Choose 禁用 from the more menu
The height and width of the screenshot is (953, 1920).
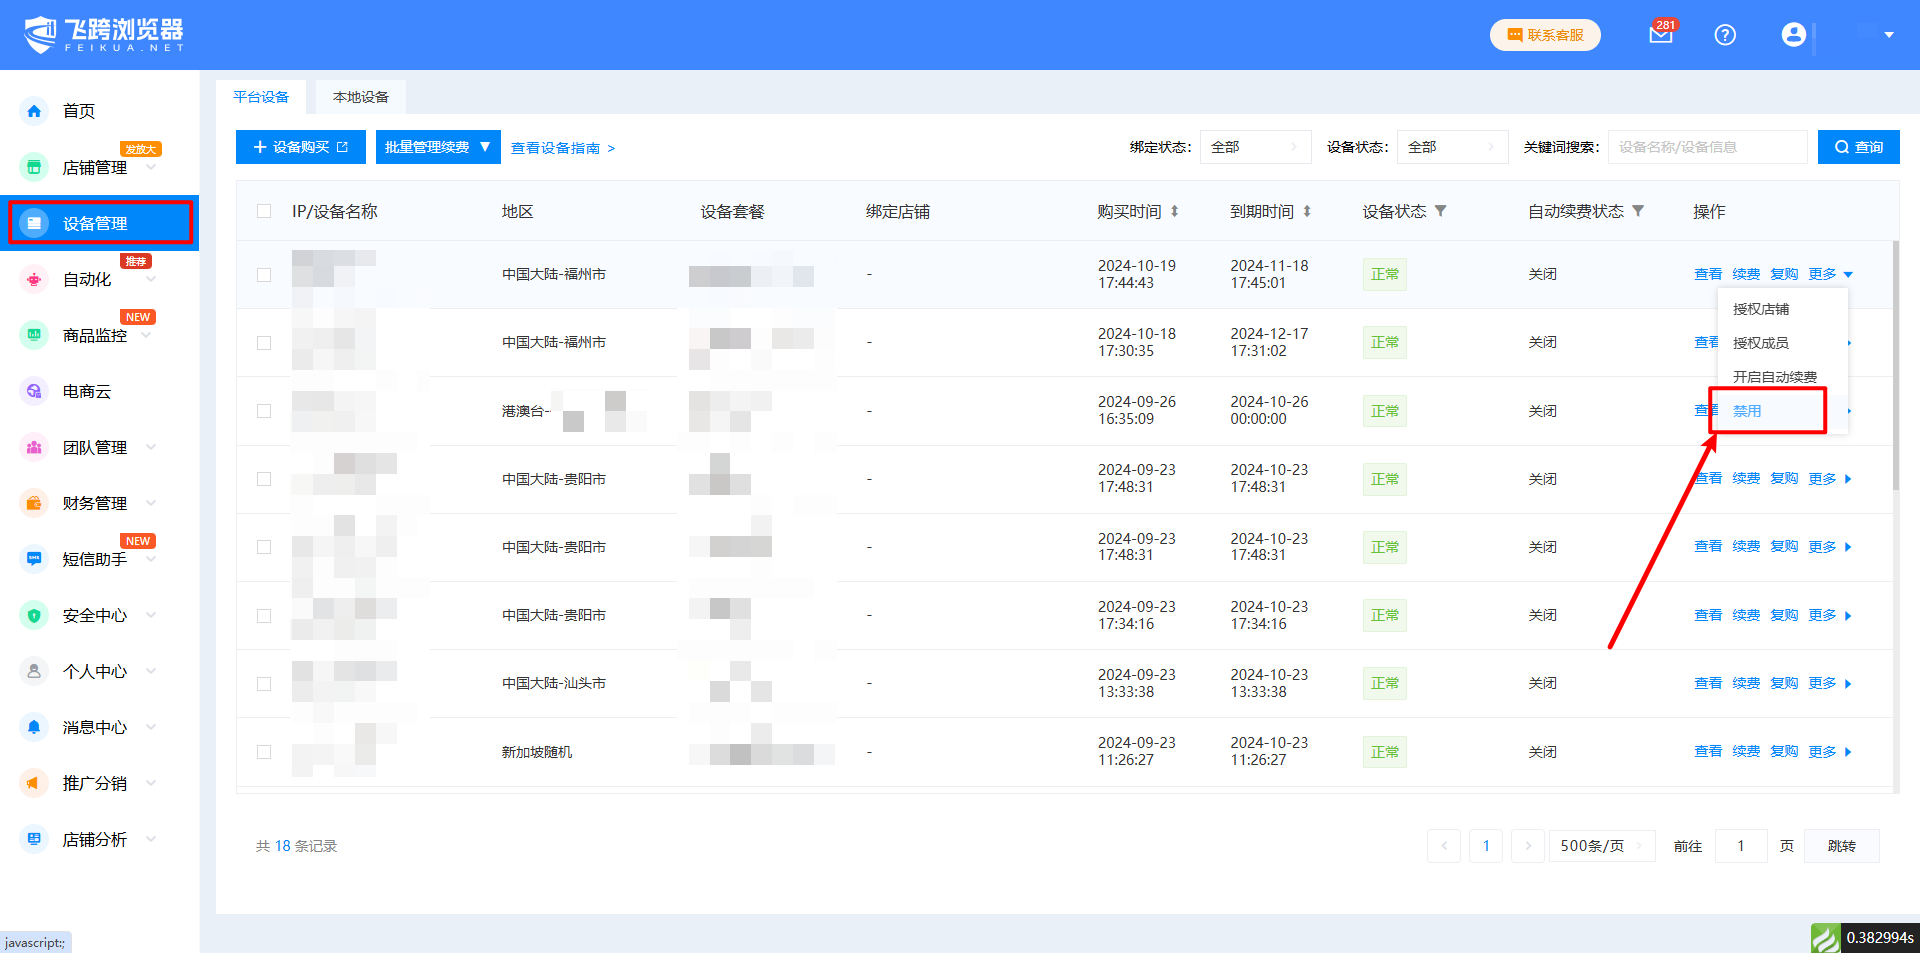click(x=1747, y=411)
